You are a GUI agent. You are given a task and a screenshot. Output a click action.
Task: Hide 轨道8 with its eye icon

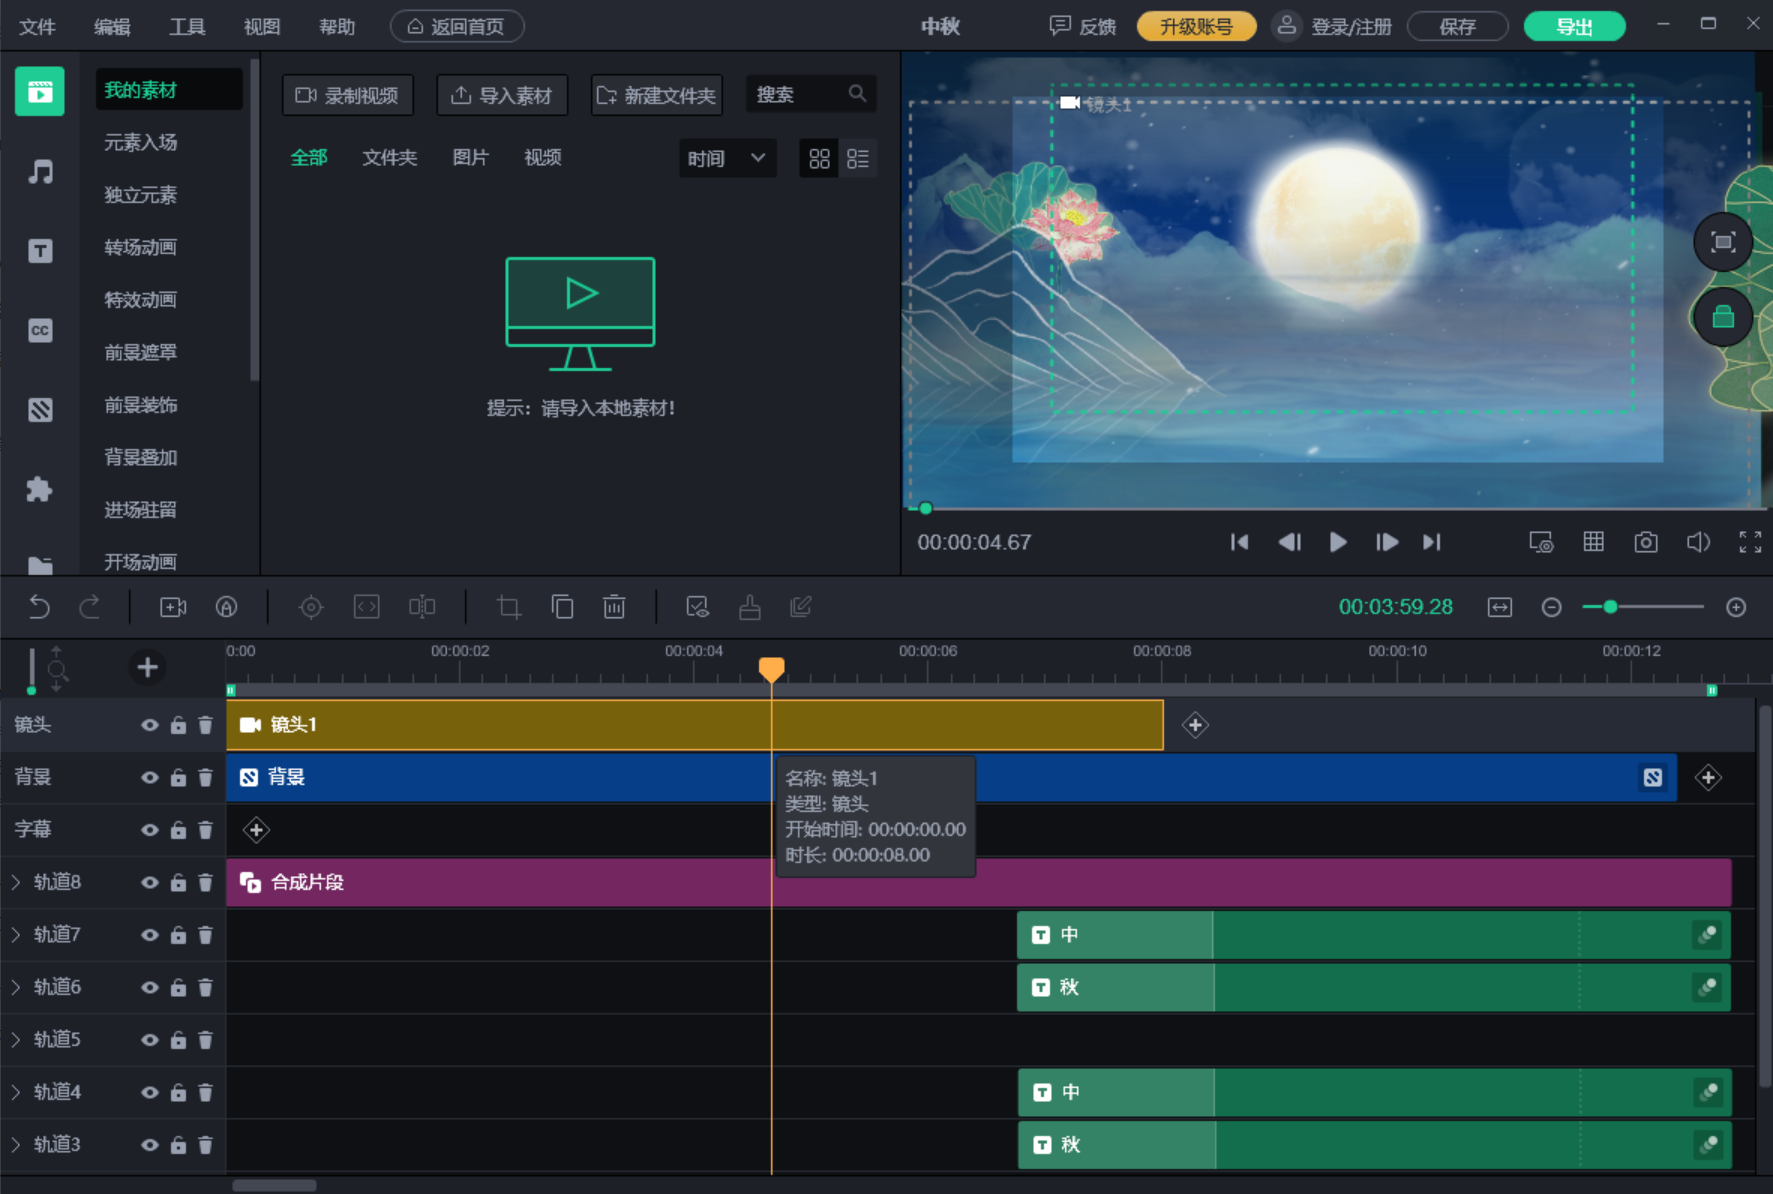pos(150,882)
